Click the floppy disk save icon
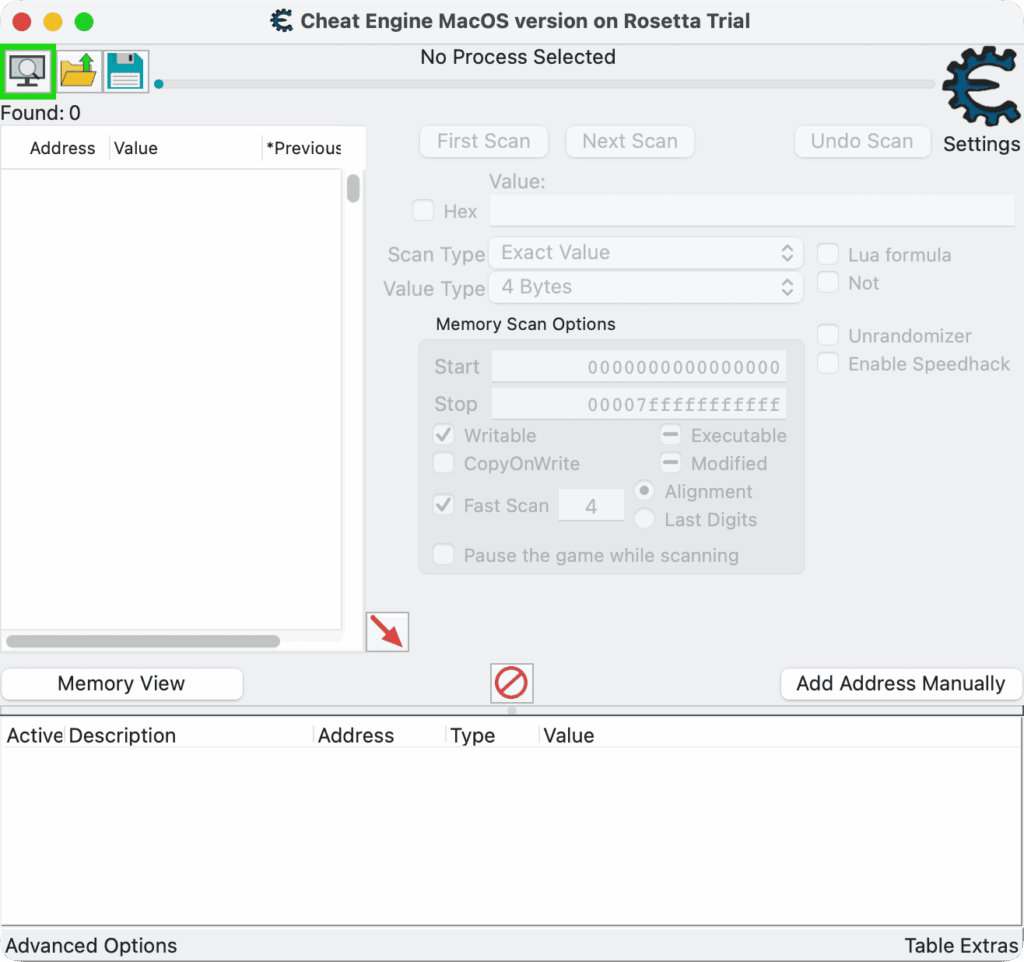Viewport: 1024px width, 962px height. pyautogui.click(x=126, y=71)
